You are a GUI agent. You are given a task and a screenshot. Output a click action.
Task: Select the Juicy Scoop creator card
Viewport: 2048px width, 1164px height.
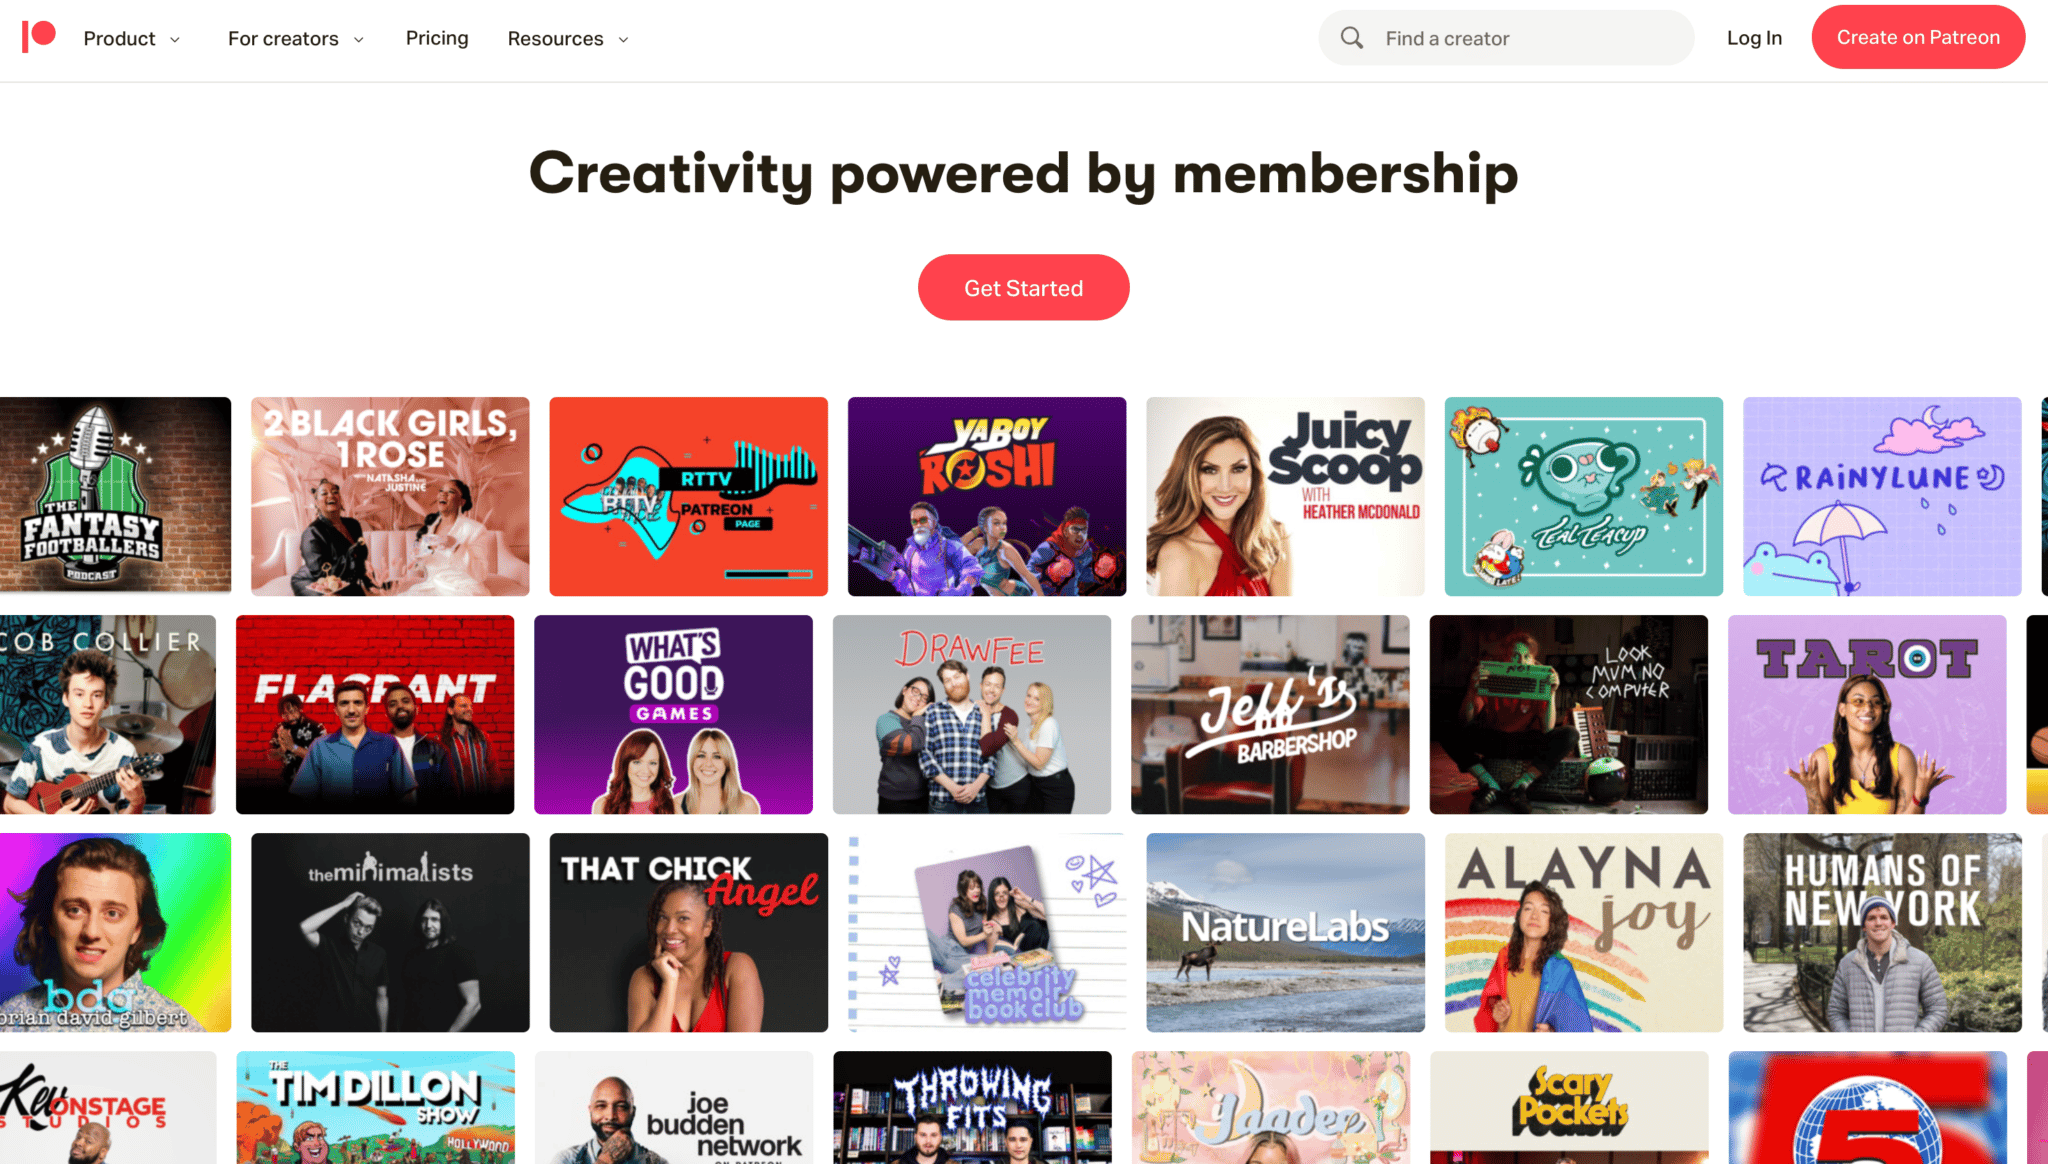(x=1285, y=496)
